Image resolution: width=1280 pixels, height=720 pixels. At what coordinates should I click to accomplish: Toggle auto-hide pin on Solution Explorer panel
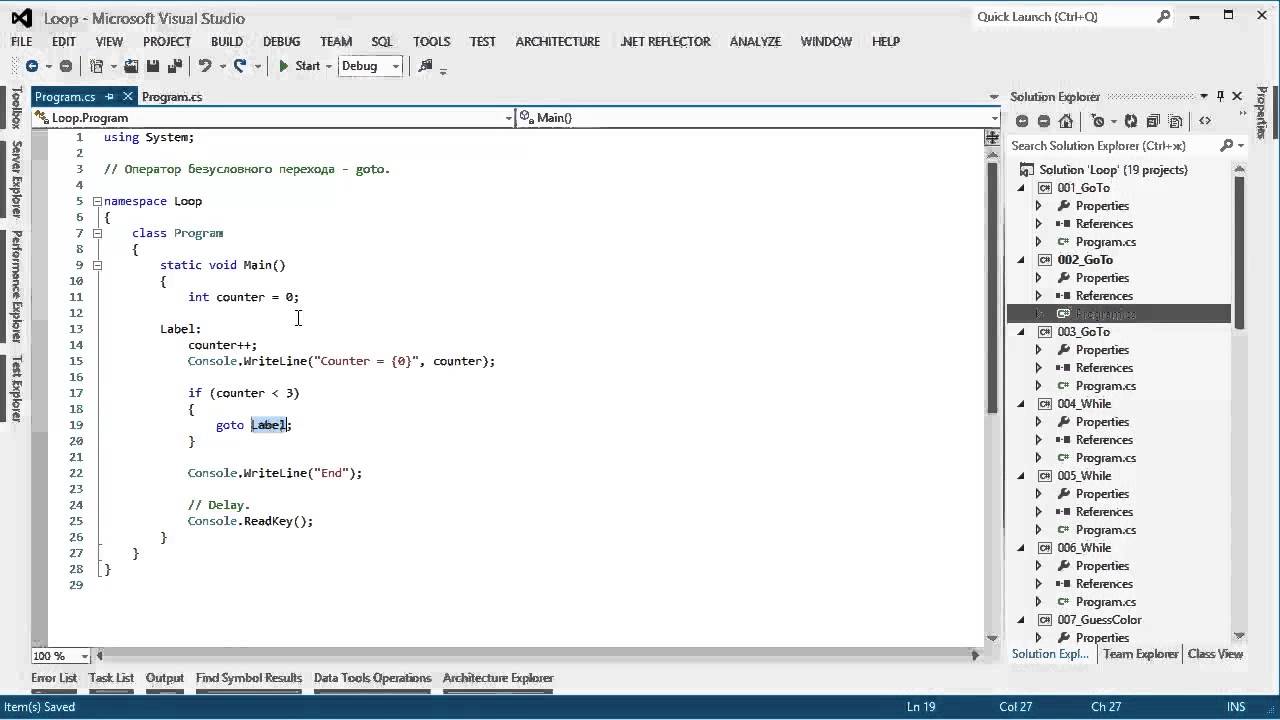pos(1219,96)
